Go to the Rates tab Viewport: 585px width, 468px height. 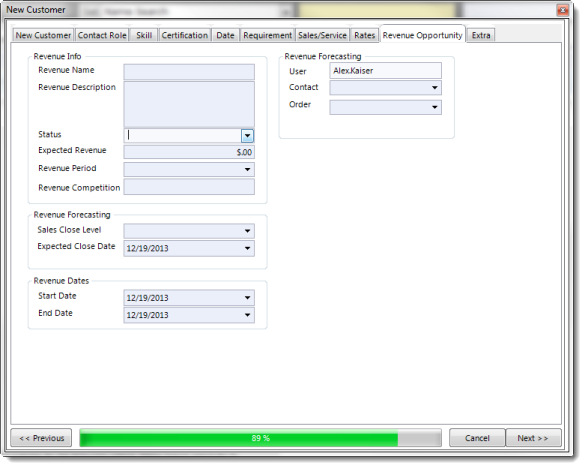click(365, 35)
